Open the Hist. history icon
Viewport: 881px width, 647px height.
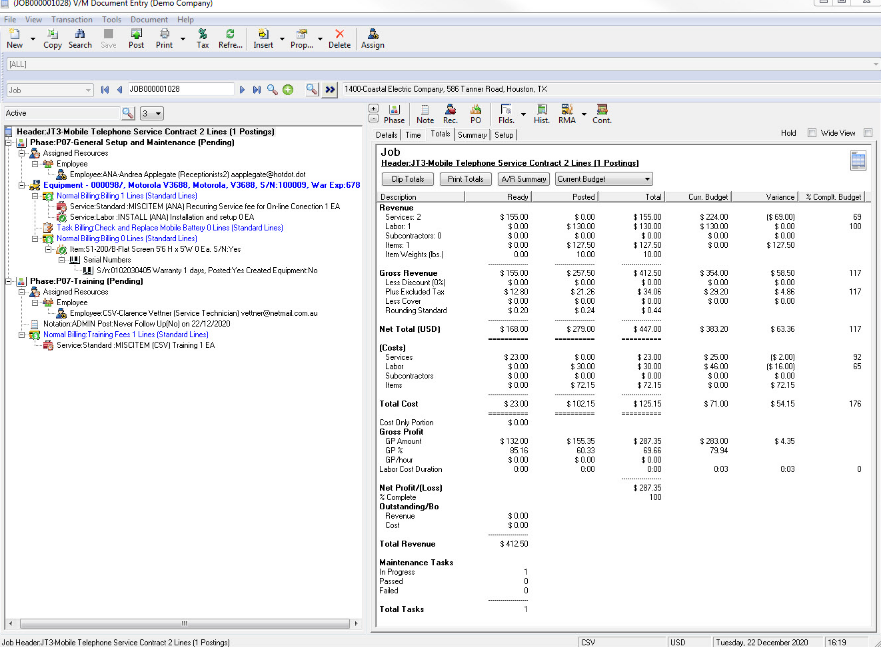click(541, 113)
